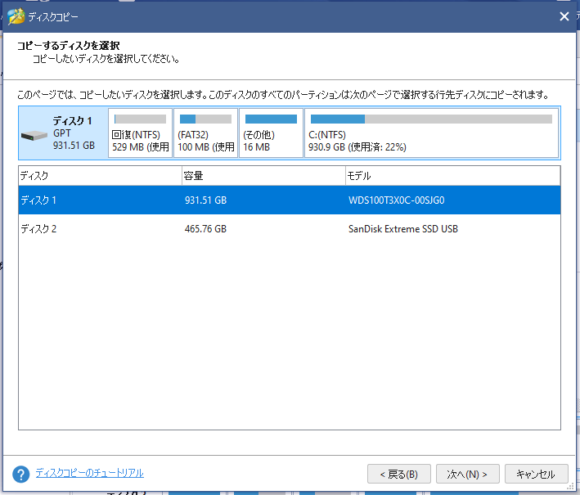Click the 次へ(N) next button
This screenshot has height=495, width=580.
[x=468, y=474]
